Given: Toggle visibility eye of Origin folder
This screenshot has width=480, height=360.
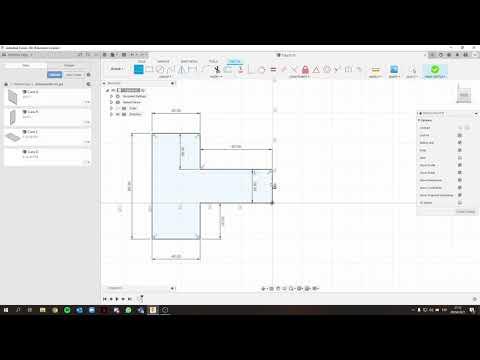Looking at the screenshot, I should pos(118,108).
